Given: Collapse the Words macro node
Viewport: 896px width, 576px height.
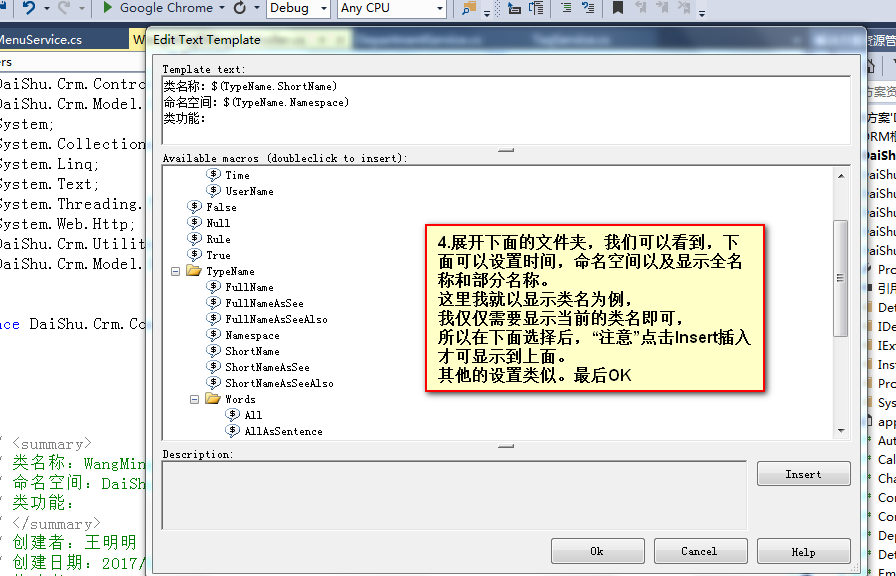Looking at the screenshot, I should (194, 398).
